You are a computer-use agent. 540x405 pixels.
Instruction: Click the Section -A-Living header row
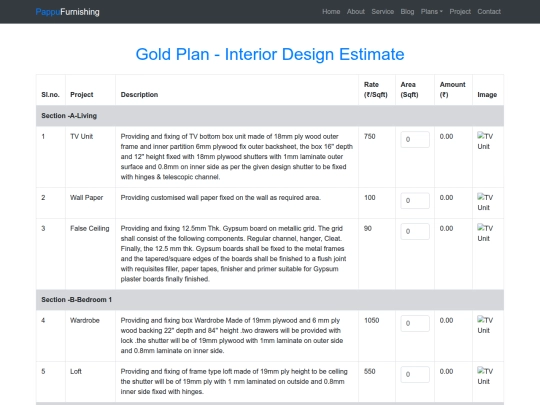[270, 116]
